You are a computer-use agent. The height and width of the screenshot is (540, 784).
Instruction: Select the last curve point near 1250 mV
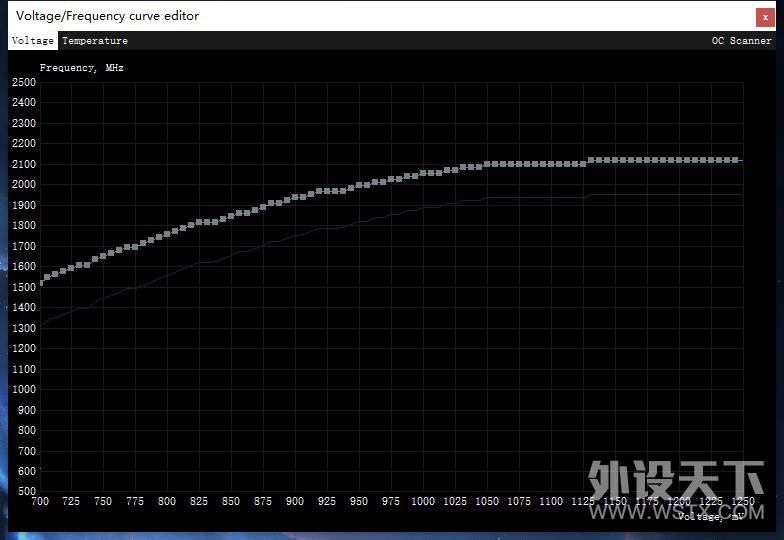point(735,160)
